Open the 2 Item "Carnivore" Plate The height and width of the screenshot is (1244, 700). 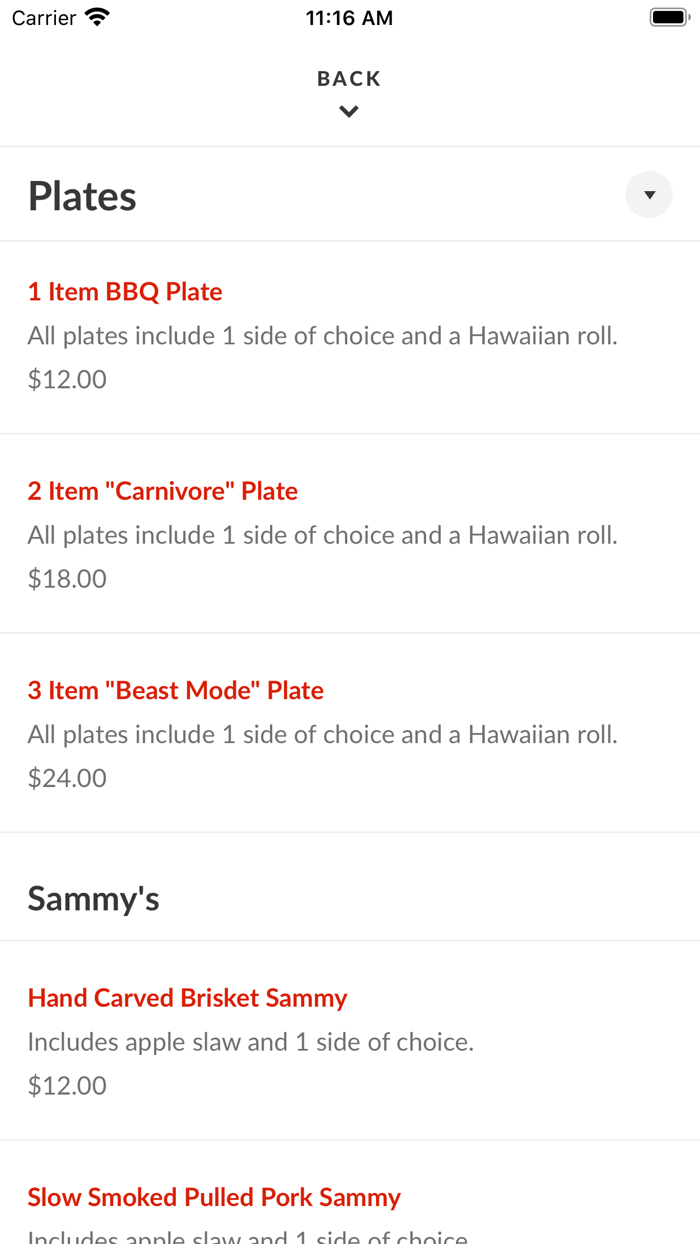(163, 491)
